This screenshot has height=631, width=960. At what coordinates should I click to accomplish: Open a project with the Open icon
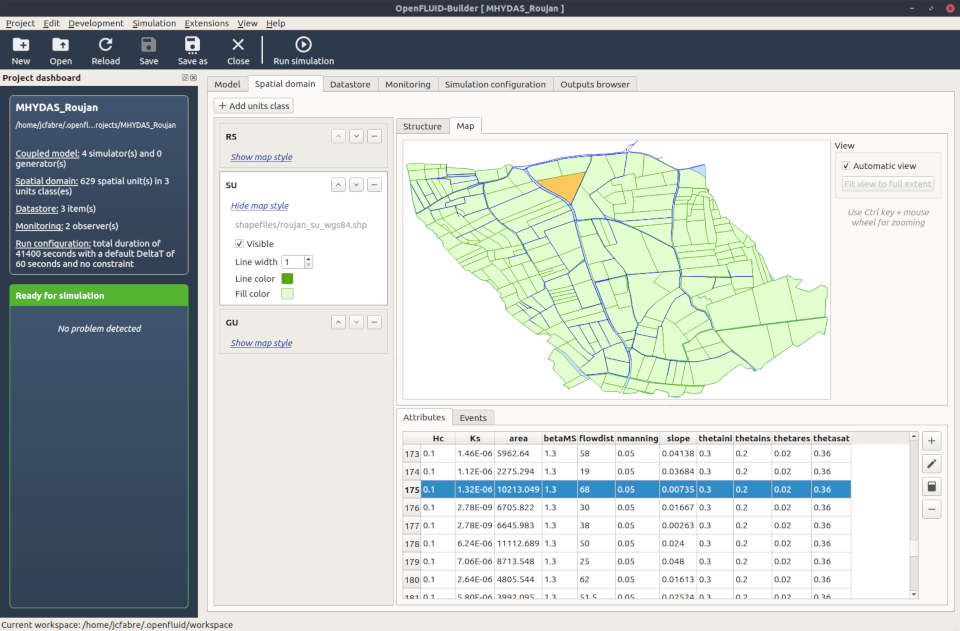[x=61, y=45]
